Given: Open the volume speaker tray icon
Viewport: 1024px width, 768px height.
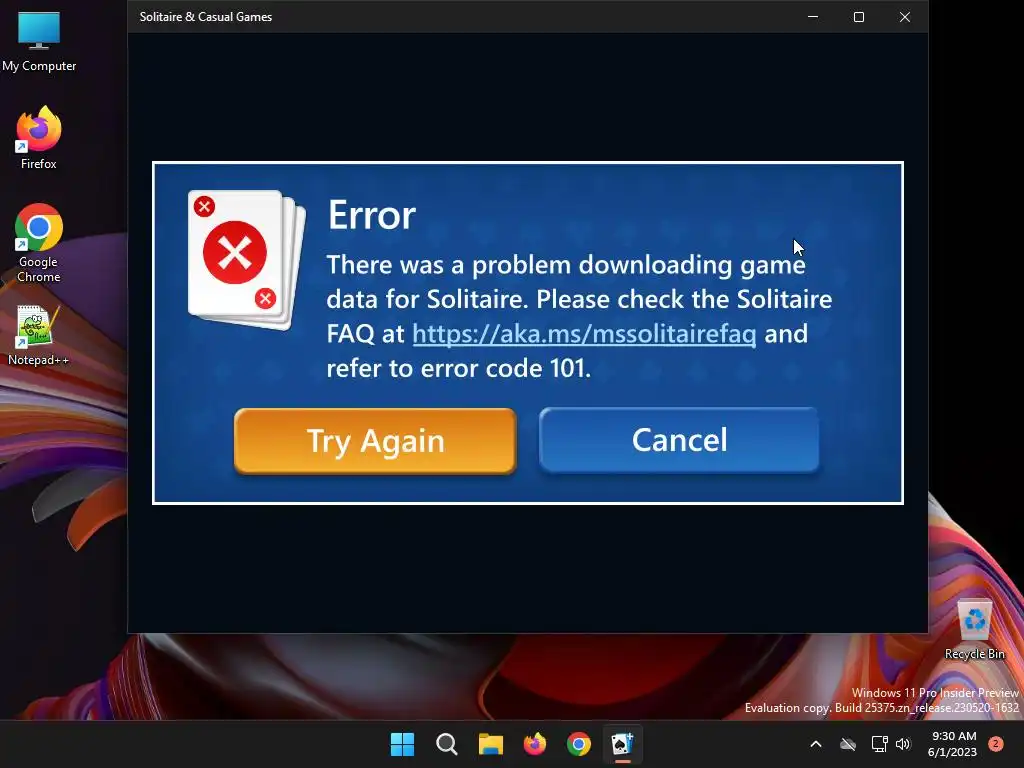Looking at the screenshot, I should [903, 744].
